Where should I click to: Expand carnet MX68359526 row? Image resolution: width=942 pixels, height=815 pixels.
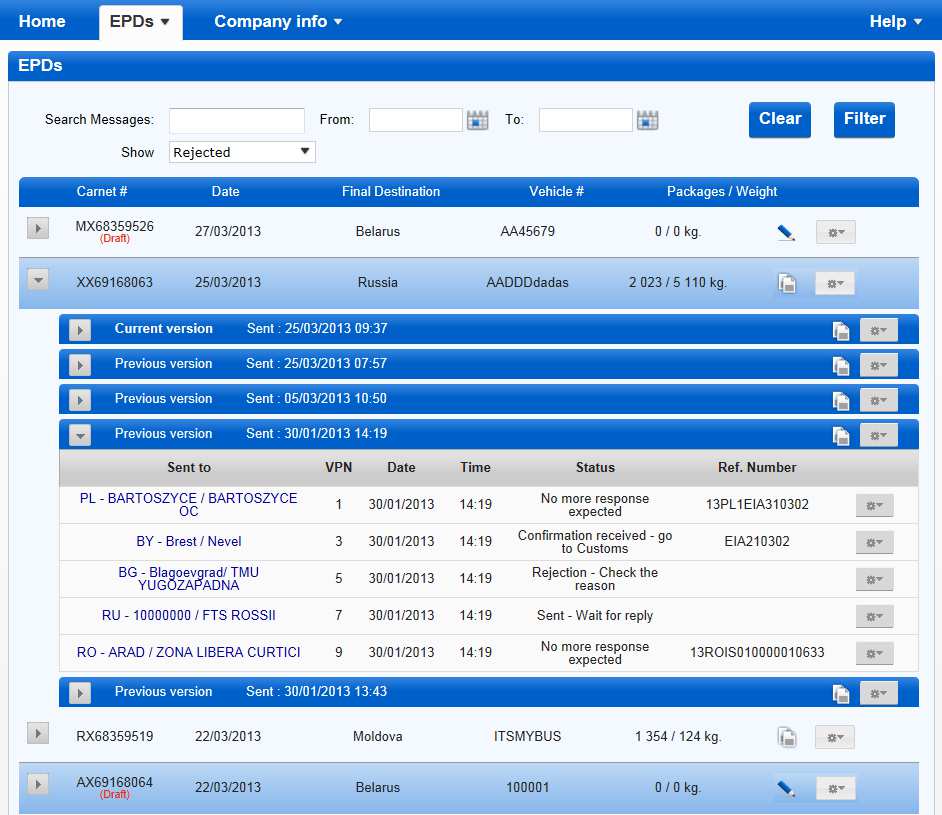coord(38,228)
